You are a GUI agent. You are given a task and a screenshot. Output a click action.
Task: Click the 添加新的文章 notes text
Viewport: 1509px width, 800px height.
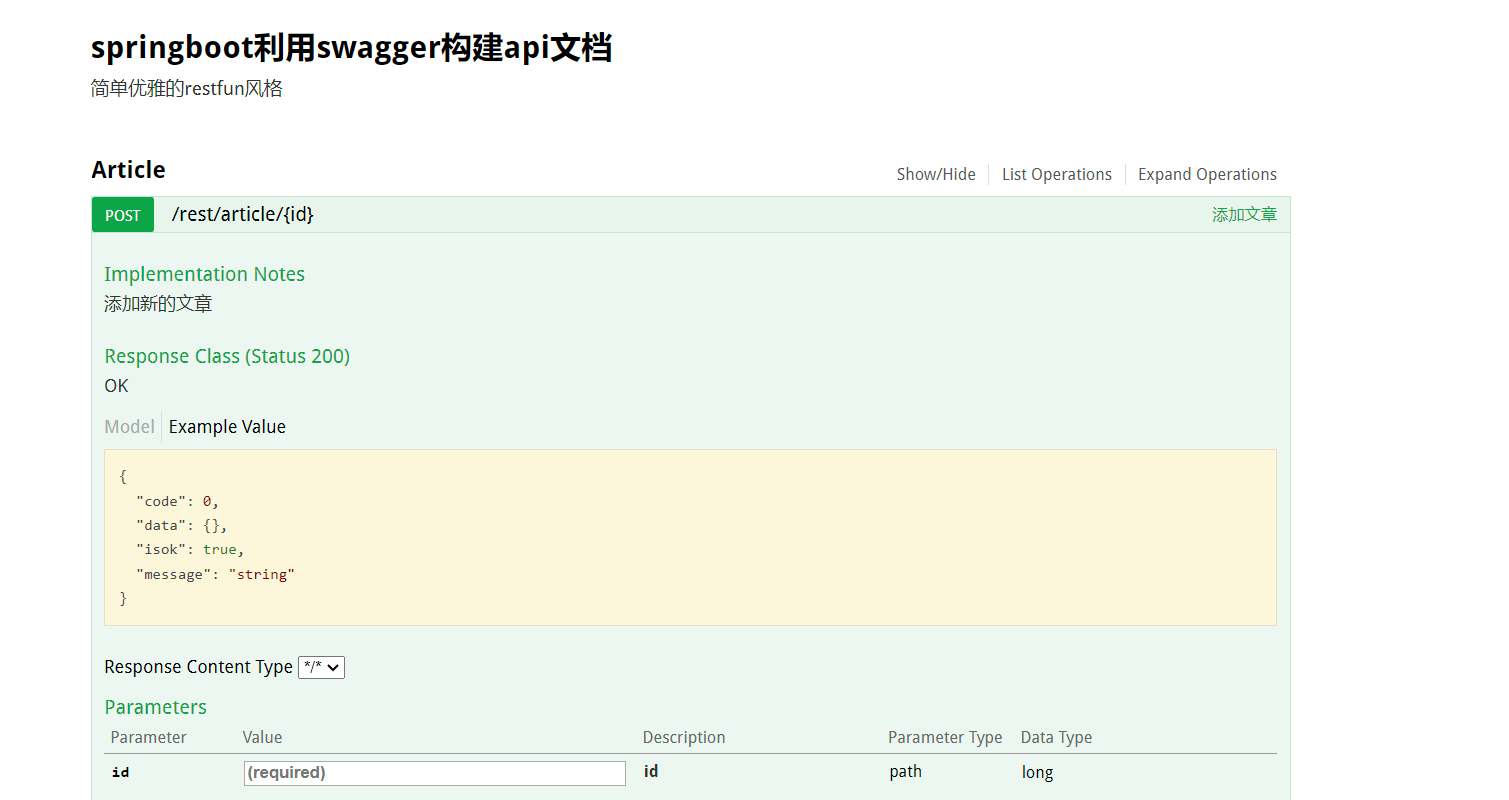pos(158,304)
